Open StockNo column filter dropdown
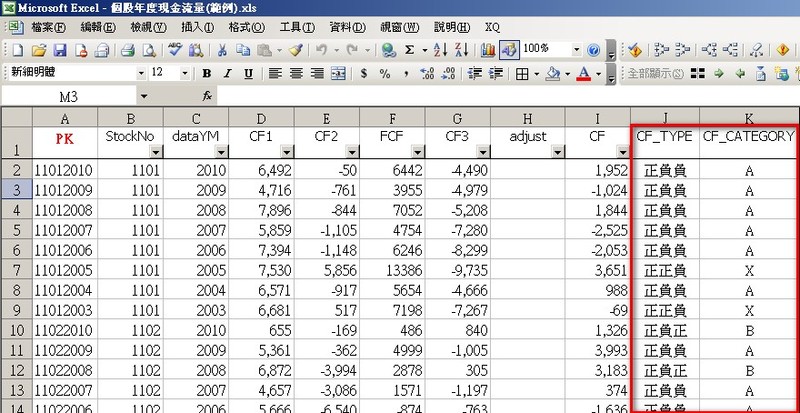 pos(156,152)
